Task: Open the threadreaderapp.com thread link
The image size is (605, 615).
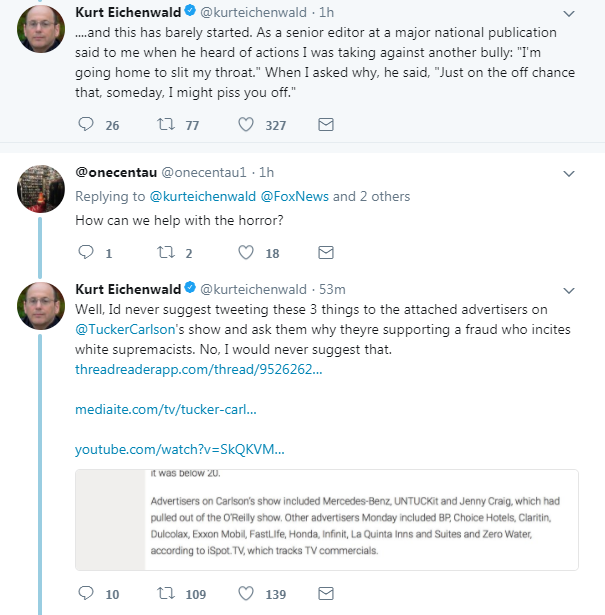Action: pos(198,369)
